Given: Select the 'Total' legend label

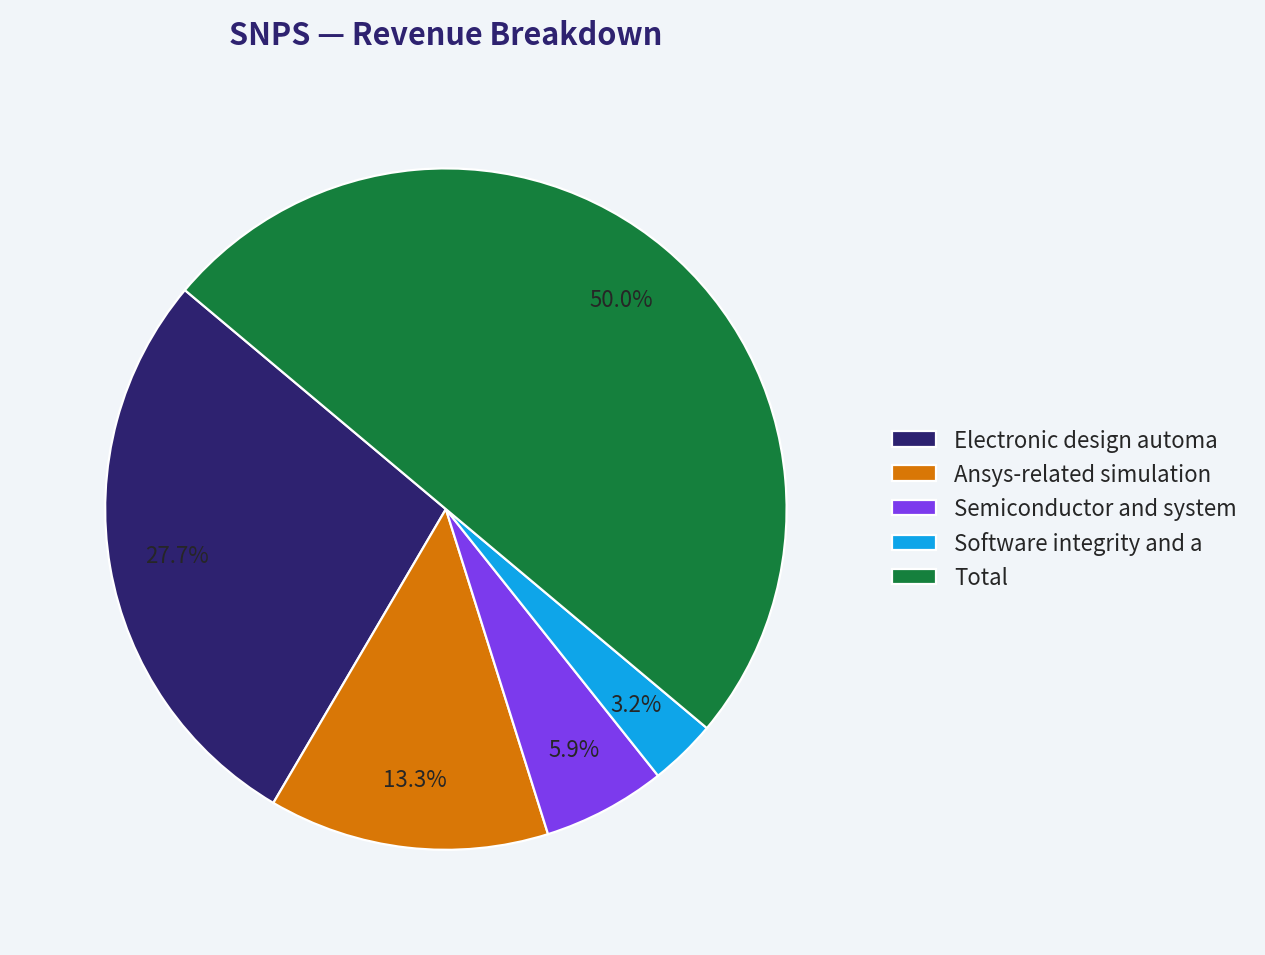Looking at the screenshot, I should click(981, 577).
